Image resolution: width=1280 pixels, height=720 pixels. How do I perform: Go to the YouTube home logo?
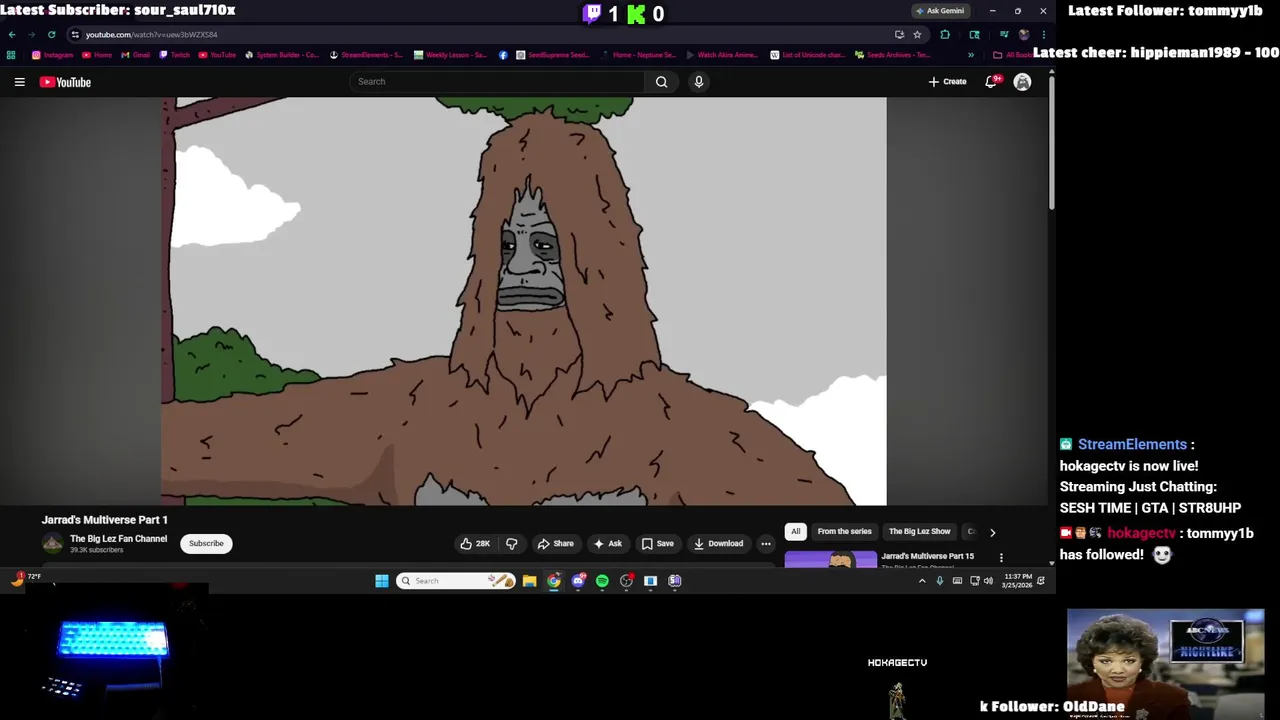coord(65,82)
